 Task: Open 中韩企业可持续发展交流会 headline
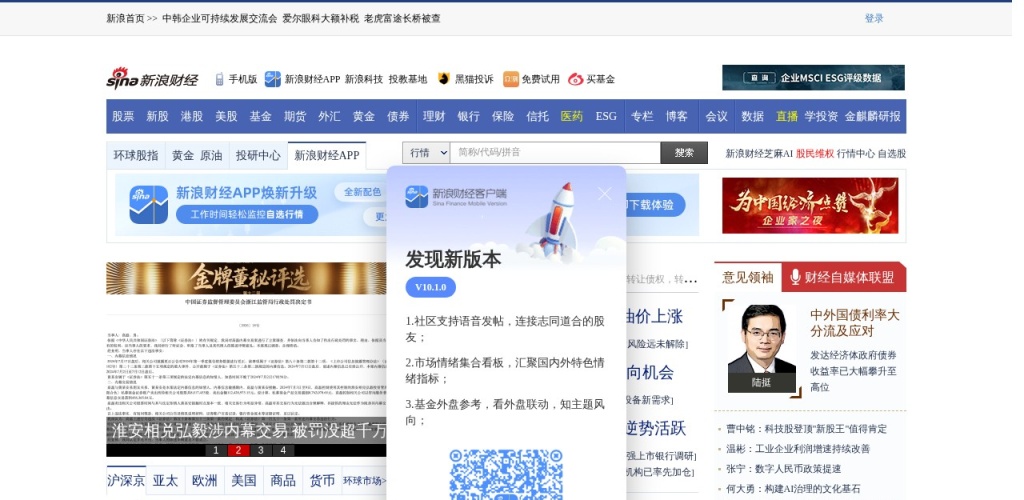pos(219,18)
